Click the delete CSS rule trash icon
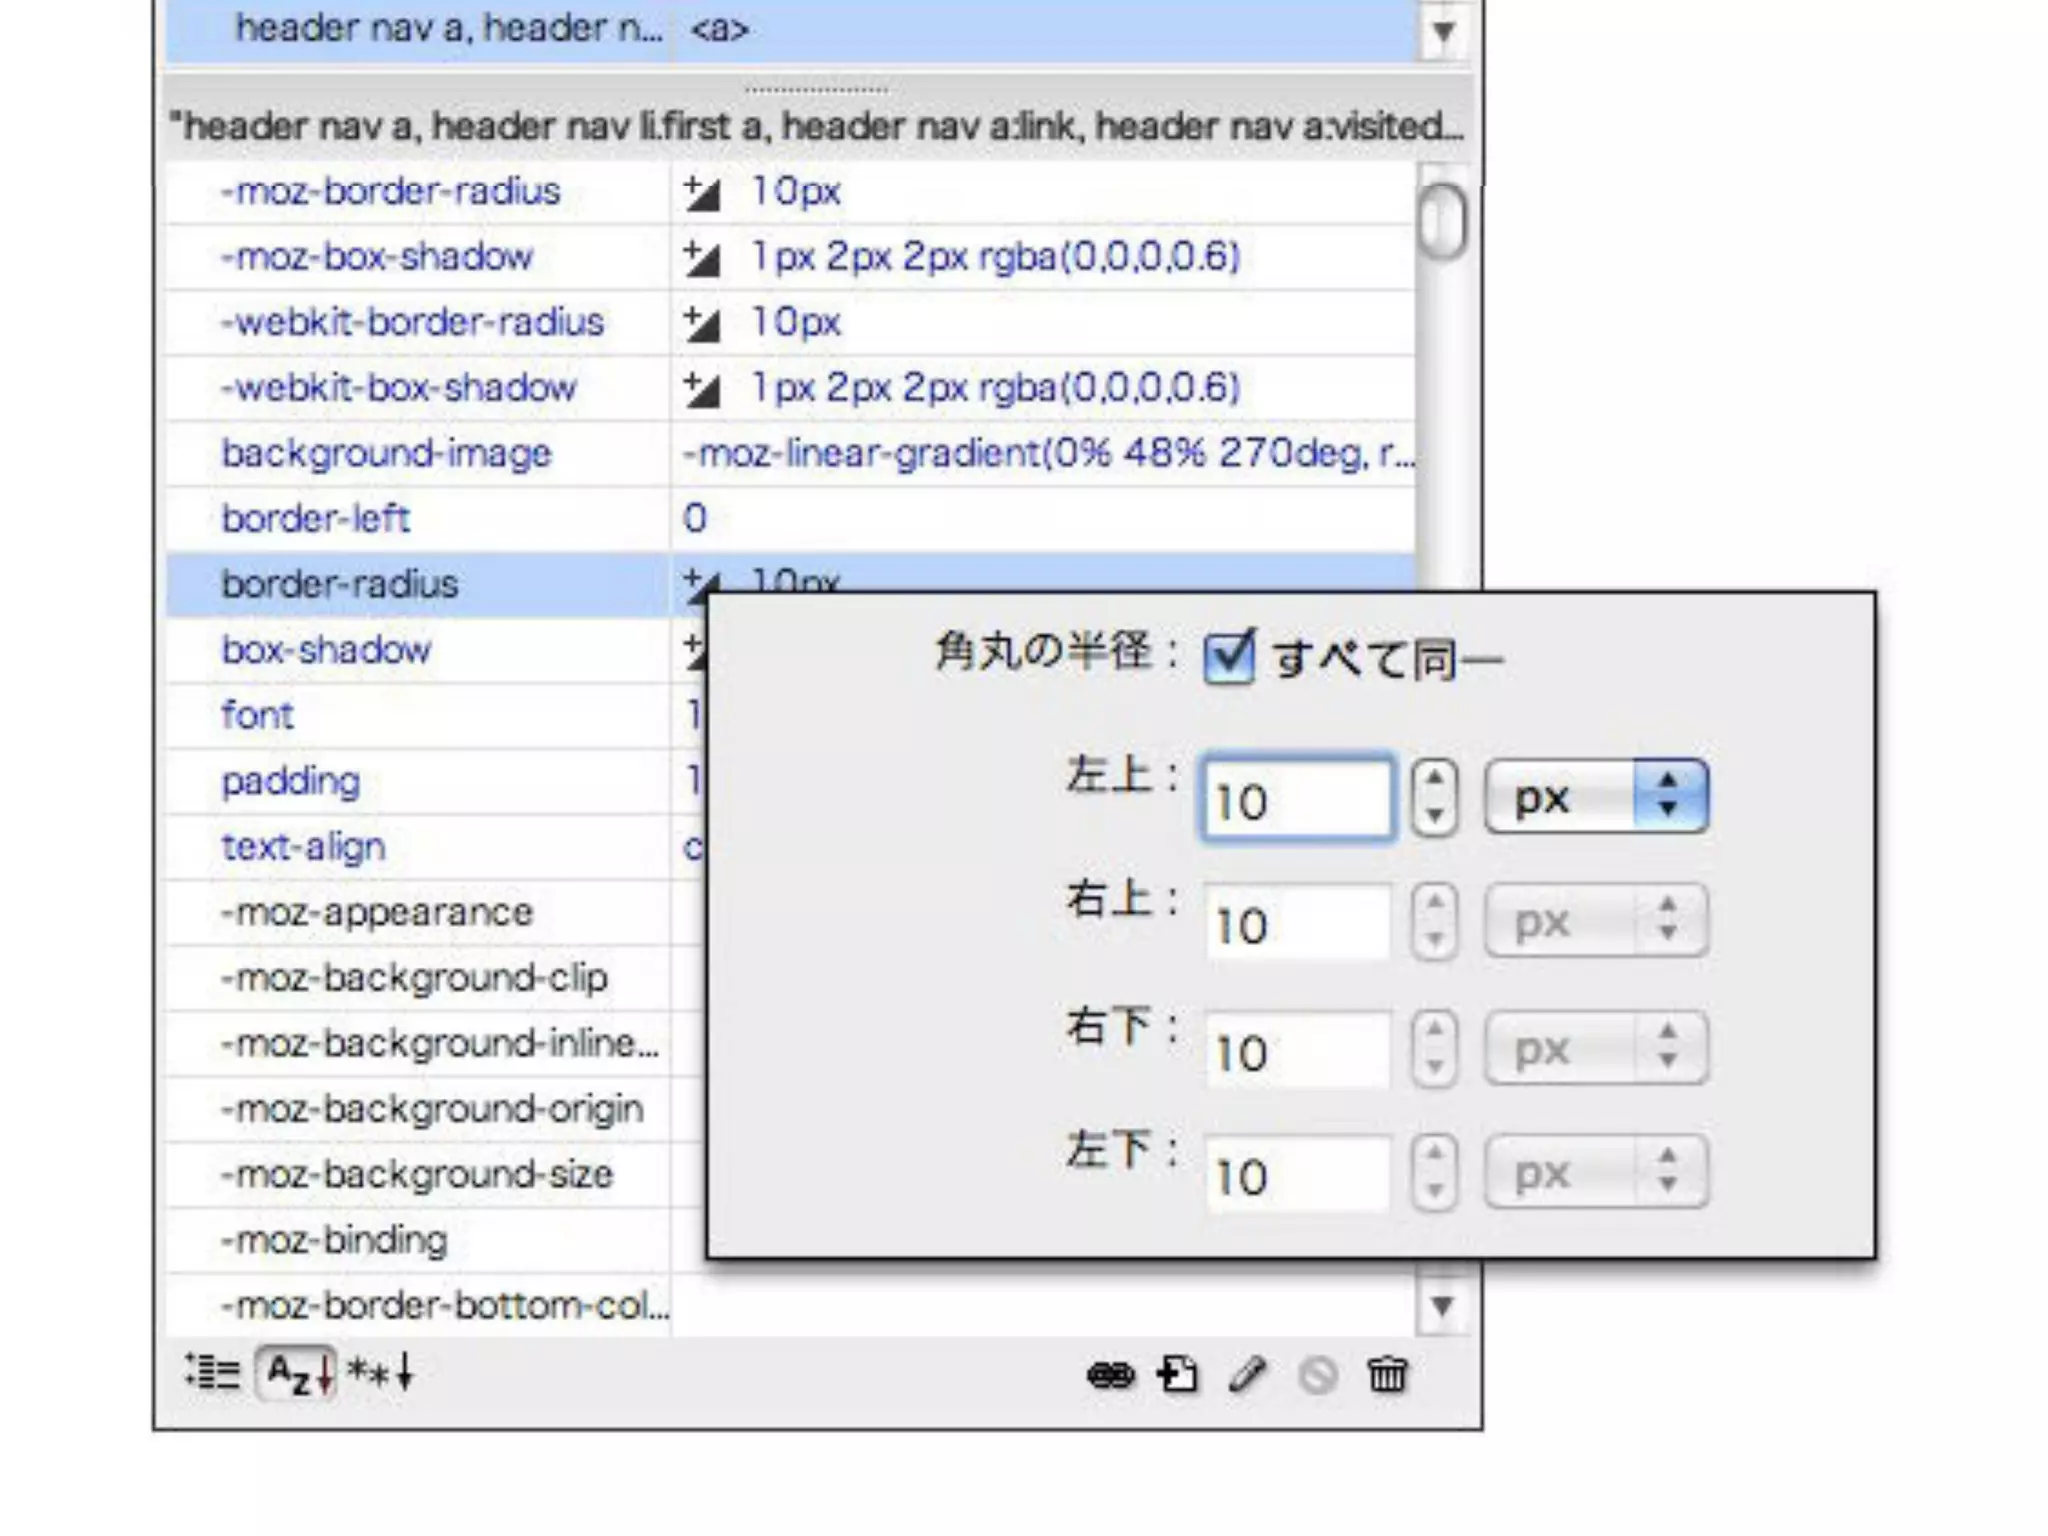The image size is (2048, 1536). pyautogui.click(x=1387, y=1375)
